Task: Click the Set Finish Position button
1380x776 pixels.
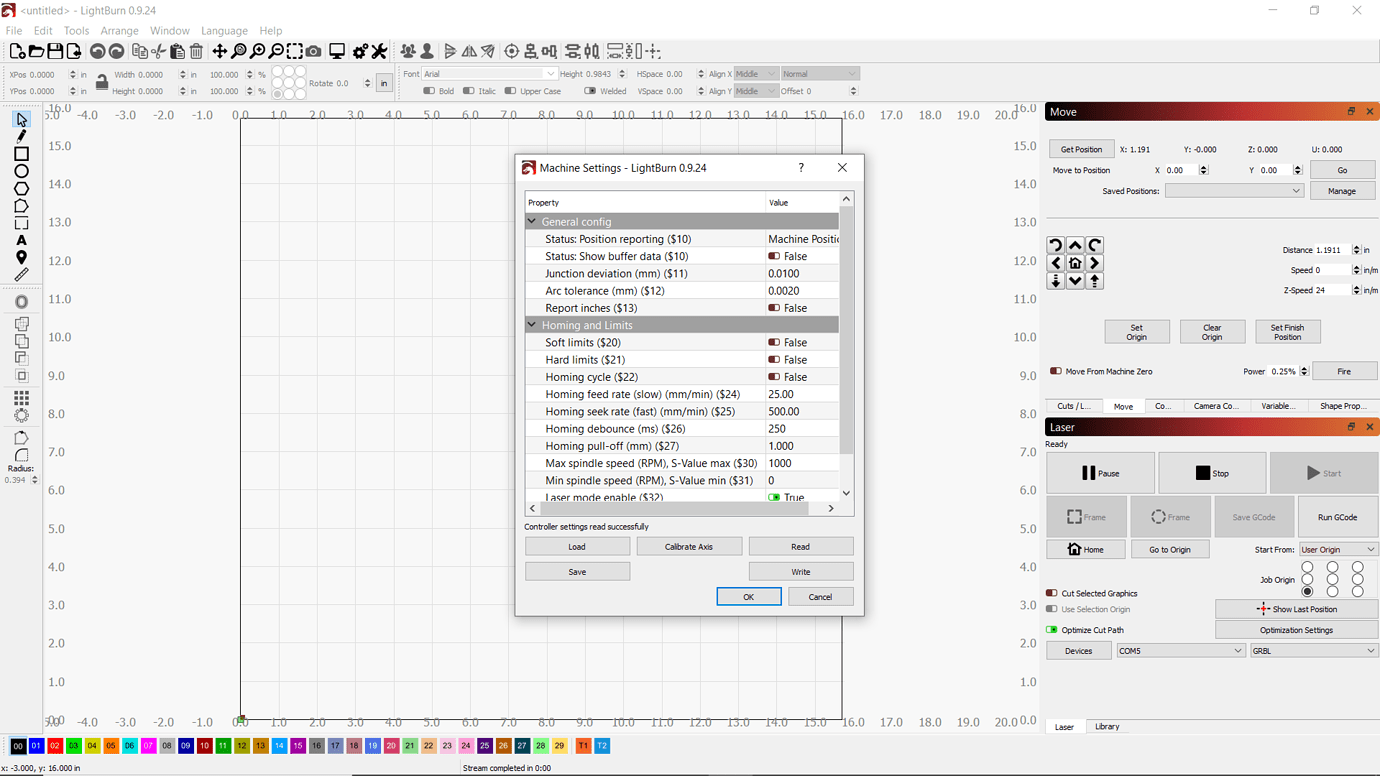Action: [1287, 332]
